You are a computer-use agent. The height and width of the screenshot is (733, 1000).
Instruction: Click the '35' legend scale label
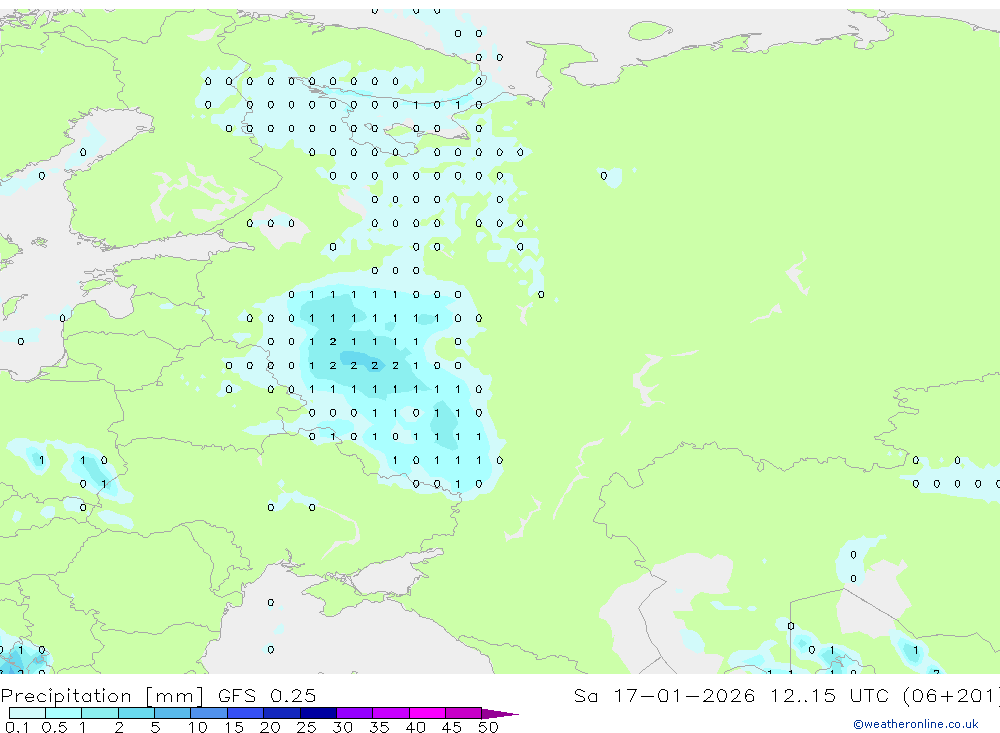379,727
